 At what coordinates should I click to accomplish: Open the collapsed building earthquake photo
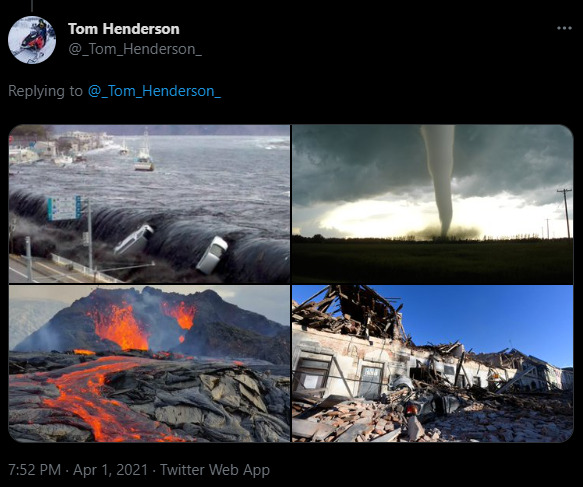tap(432, 364)
